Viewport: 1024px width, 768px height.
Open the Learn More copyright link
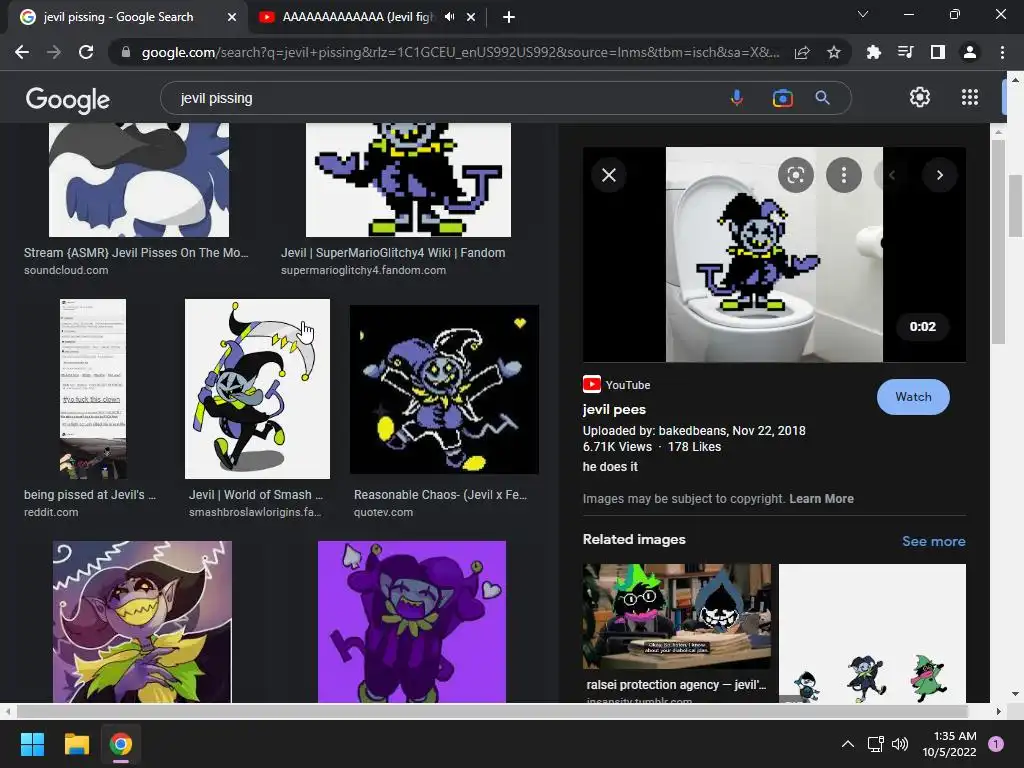[x=822, y=498]
